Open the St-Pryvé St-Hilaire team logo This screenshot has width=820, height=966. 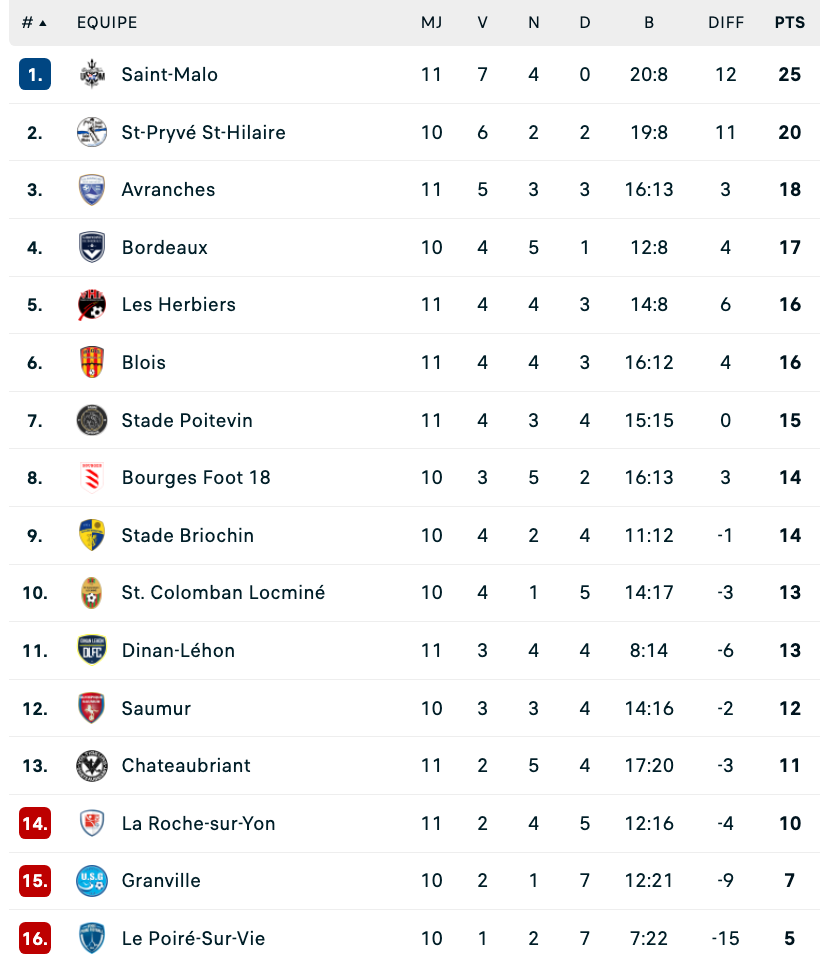point(92,132)
